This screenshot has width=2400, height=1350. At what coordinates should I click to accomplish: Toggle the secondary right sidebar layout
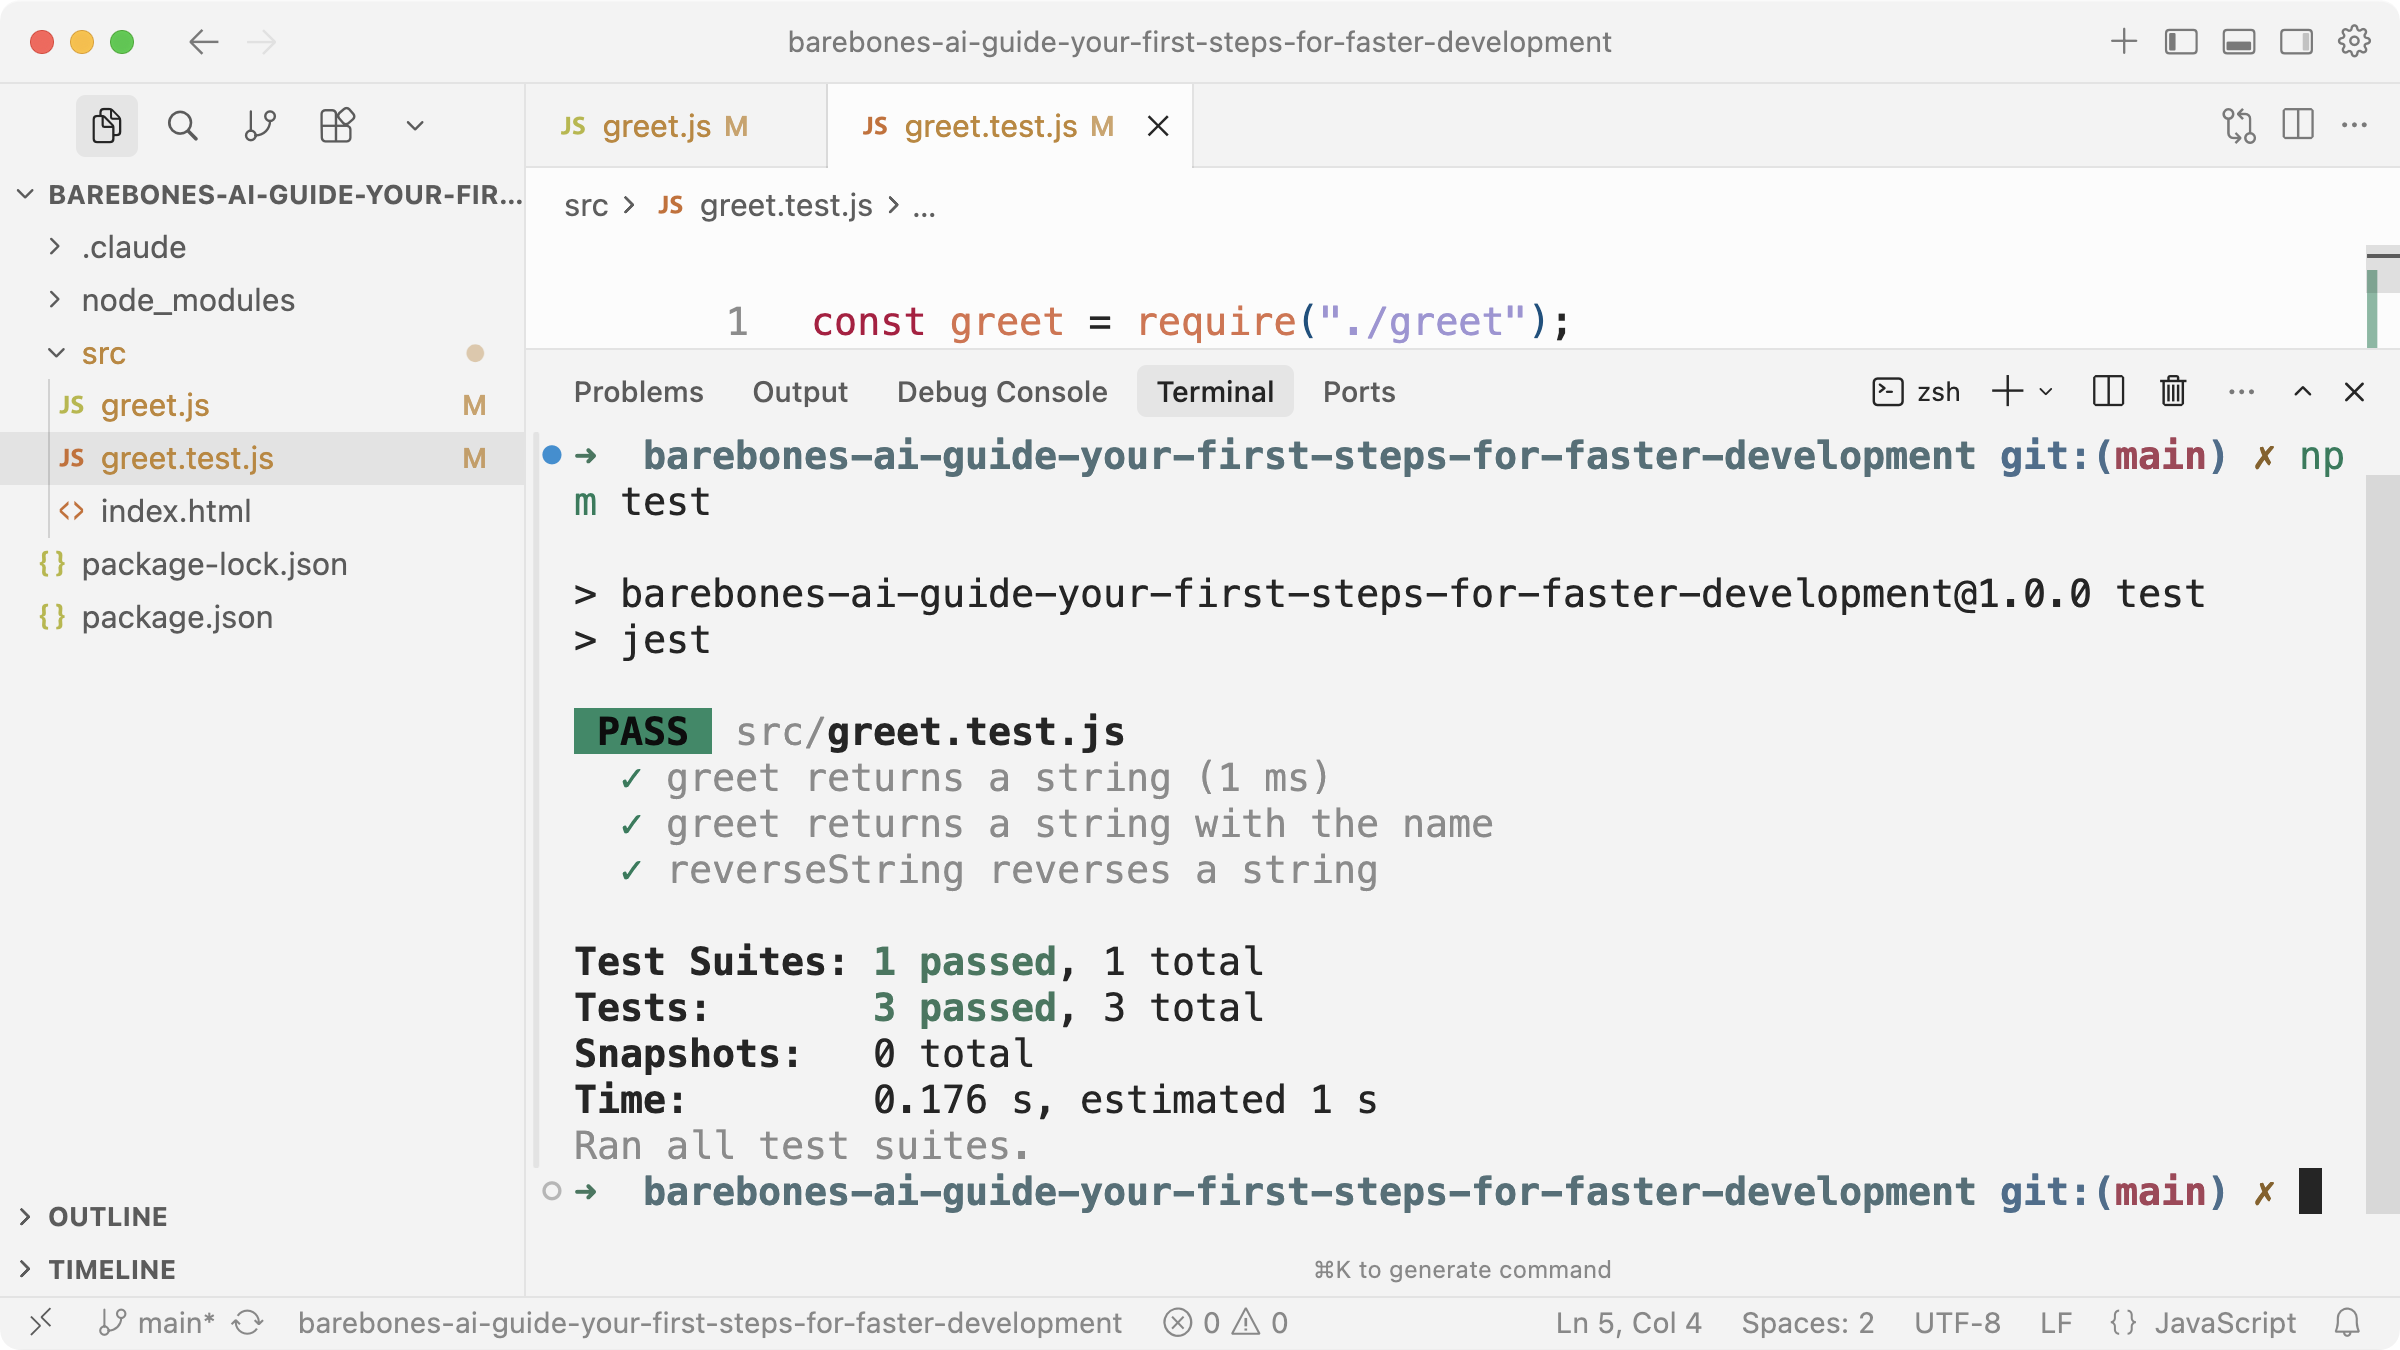point(2296,42)
